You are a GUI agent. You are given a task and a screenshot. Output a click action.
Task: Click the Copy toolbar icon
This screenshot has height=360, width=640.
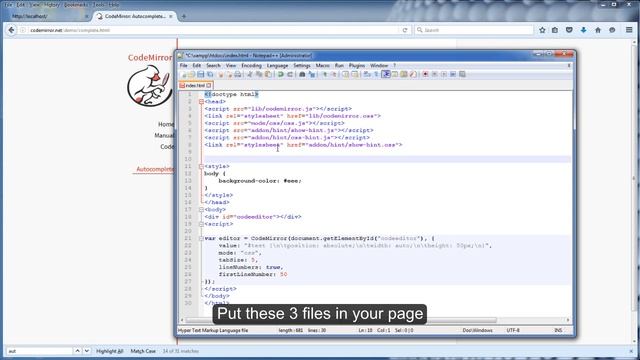259,74
